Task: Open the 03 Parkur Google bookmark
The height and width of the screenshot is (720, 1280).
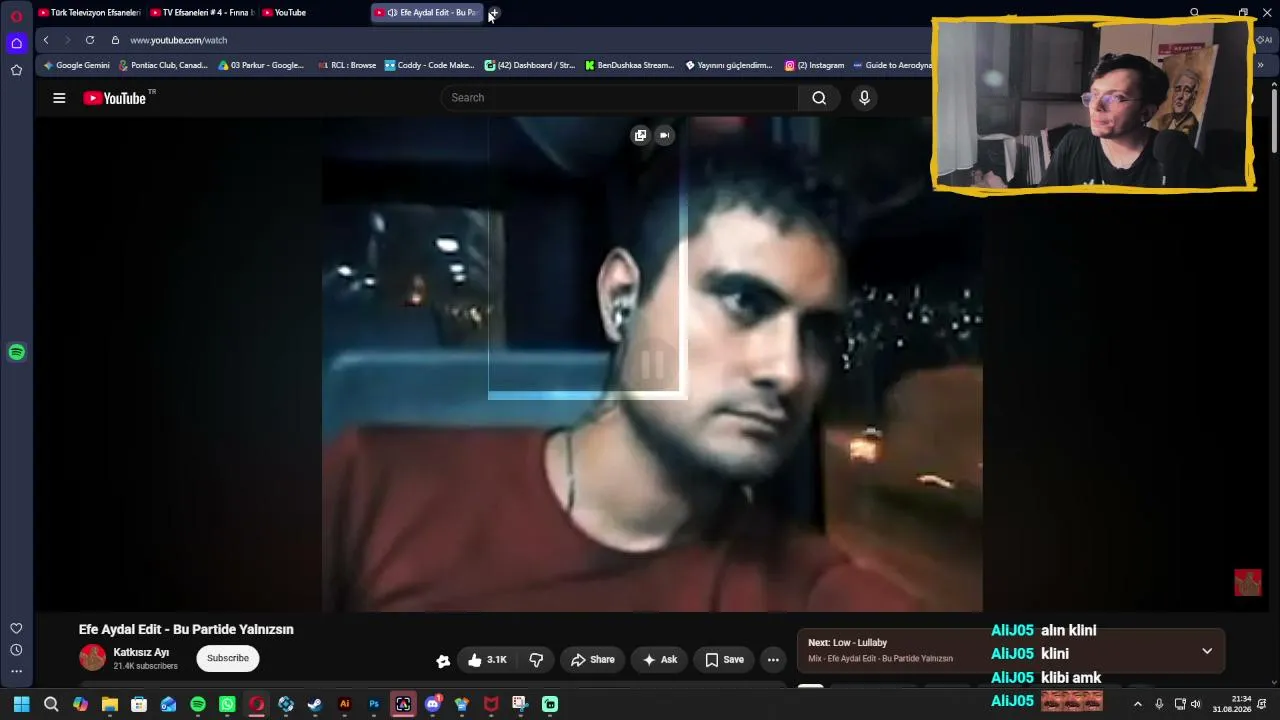Action: pos(261,65)
